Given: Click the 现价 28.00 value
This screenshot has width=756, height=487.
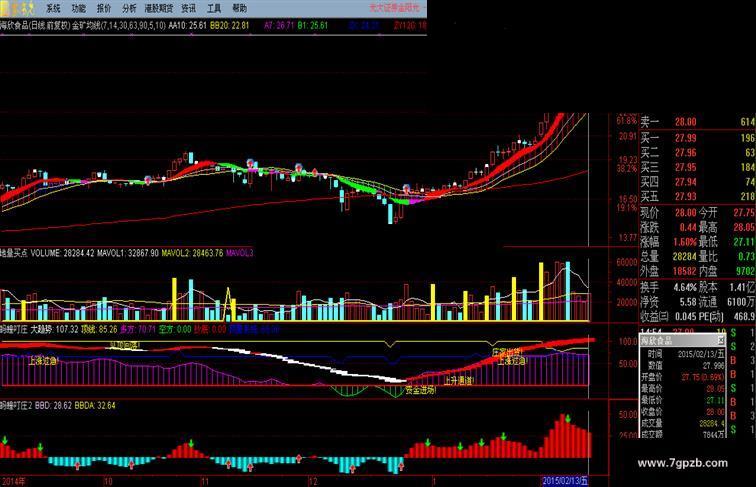Looking at the screenshot, I should point(685,213).
